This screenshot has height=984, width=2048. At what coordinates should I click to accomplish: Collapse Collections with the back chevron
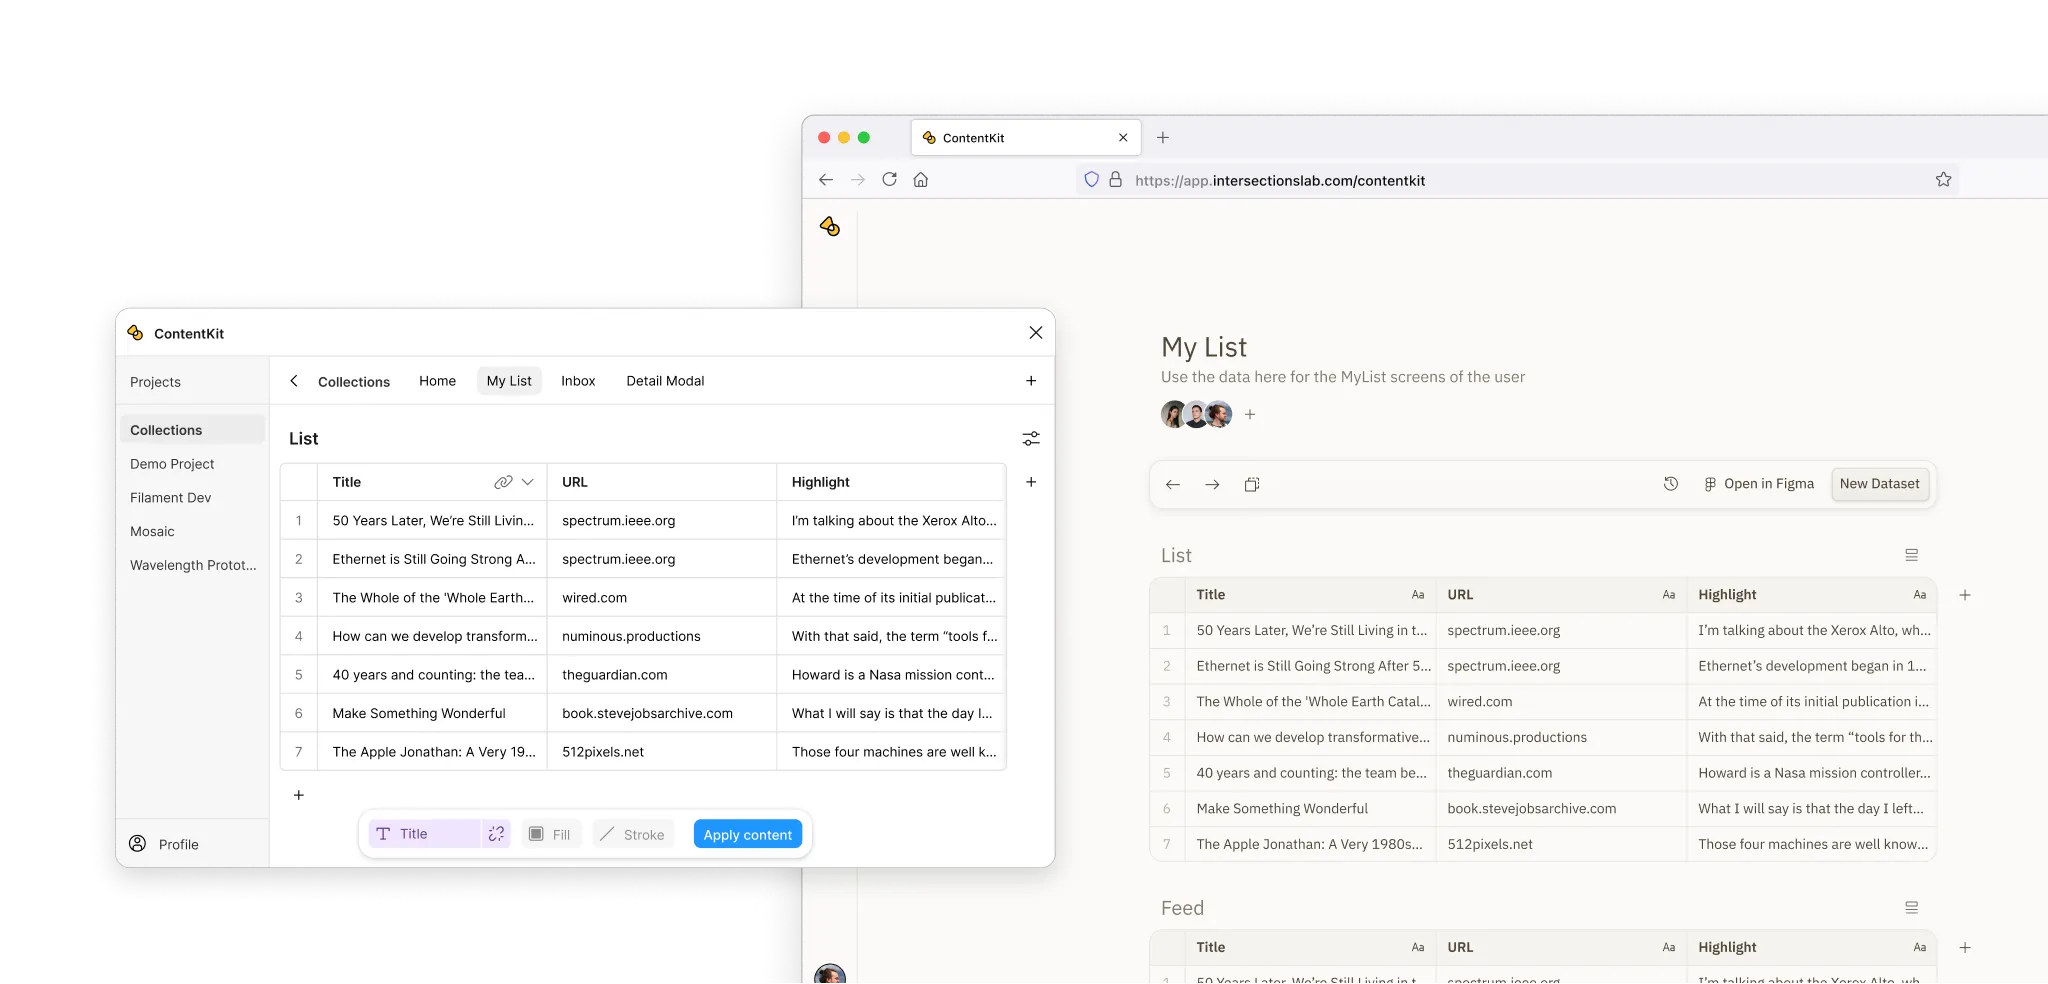pos(294,381)
